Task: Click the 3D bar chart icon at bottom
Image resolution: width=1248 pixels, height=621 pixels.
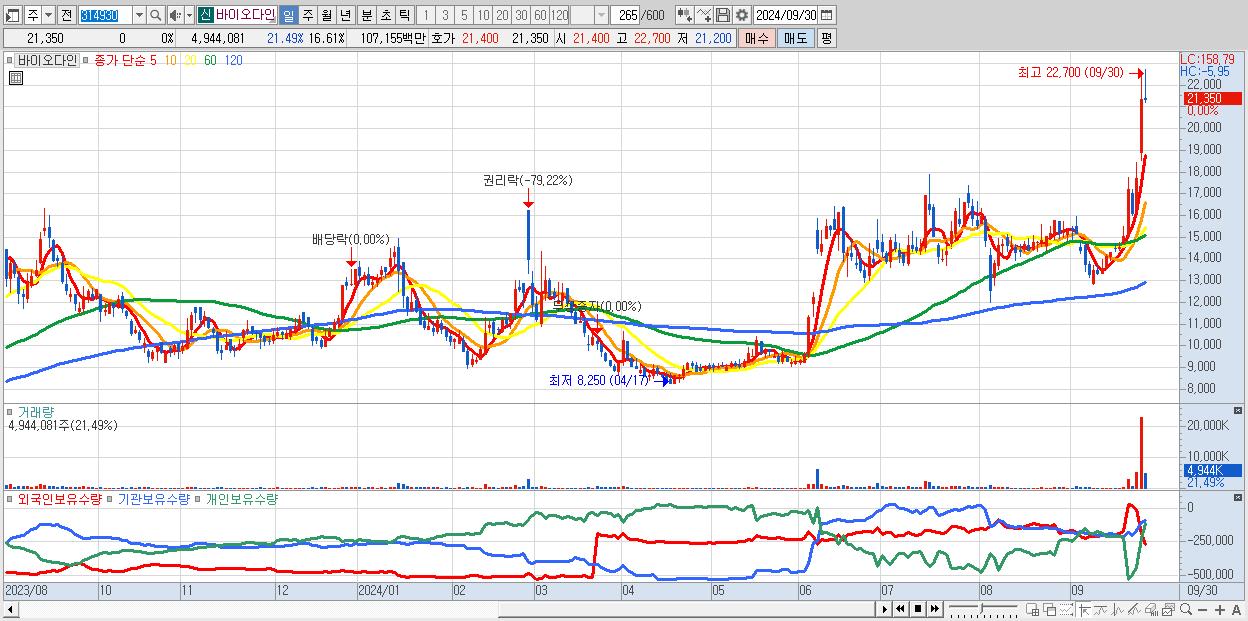Action: [1151, 609]
